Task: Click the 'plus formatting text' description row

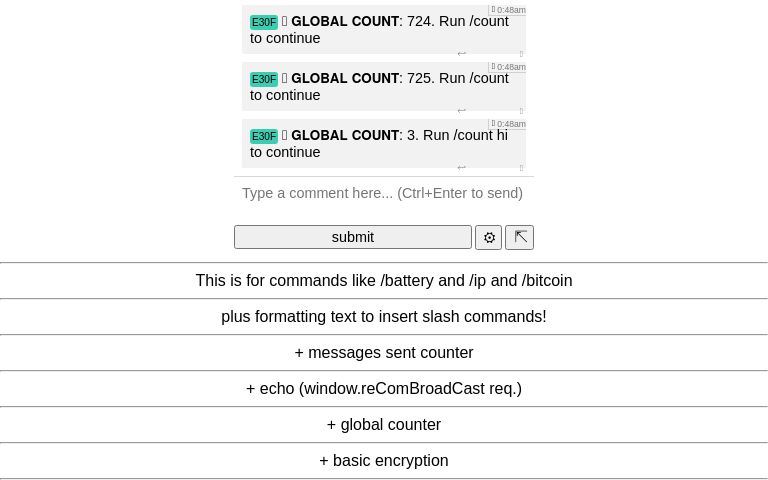Action: pos(384,317)
